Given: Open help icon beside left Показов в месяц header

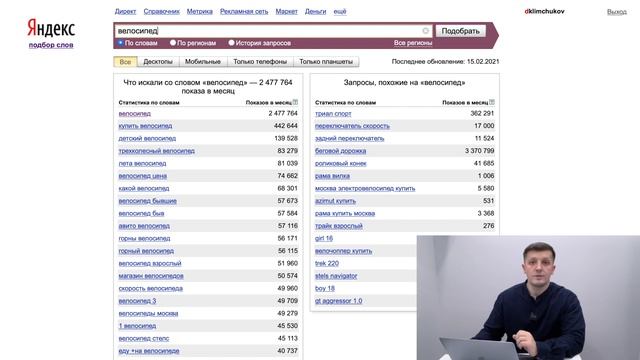Looking at the screenshot, I should tap(295, 102).
